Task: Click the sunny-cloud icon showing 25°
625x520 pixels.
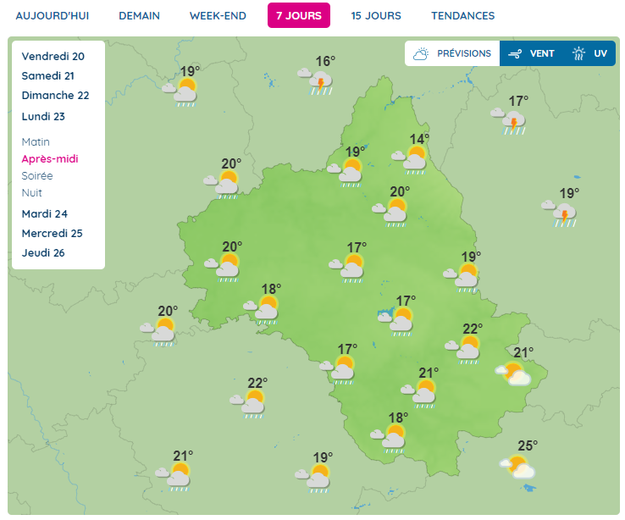Action: tap(517, 467)
